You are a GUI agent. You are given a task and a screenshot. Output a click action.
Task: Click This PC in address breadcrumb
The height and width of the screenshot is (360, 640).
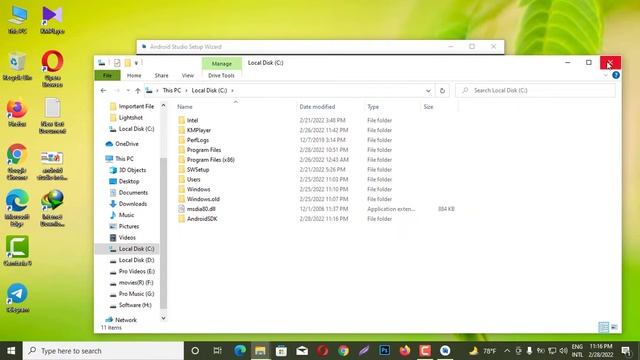(171, 91)
